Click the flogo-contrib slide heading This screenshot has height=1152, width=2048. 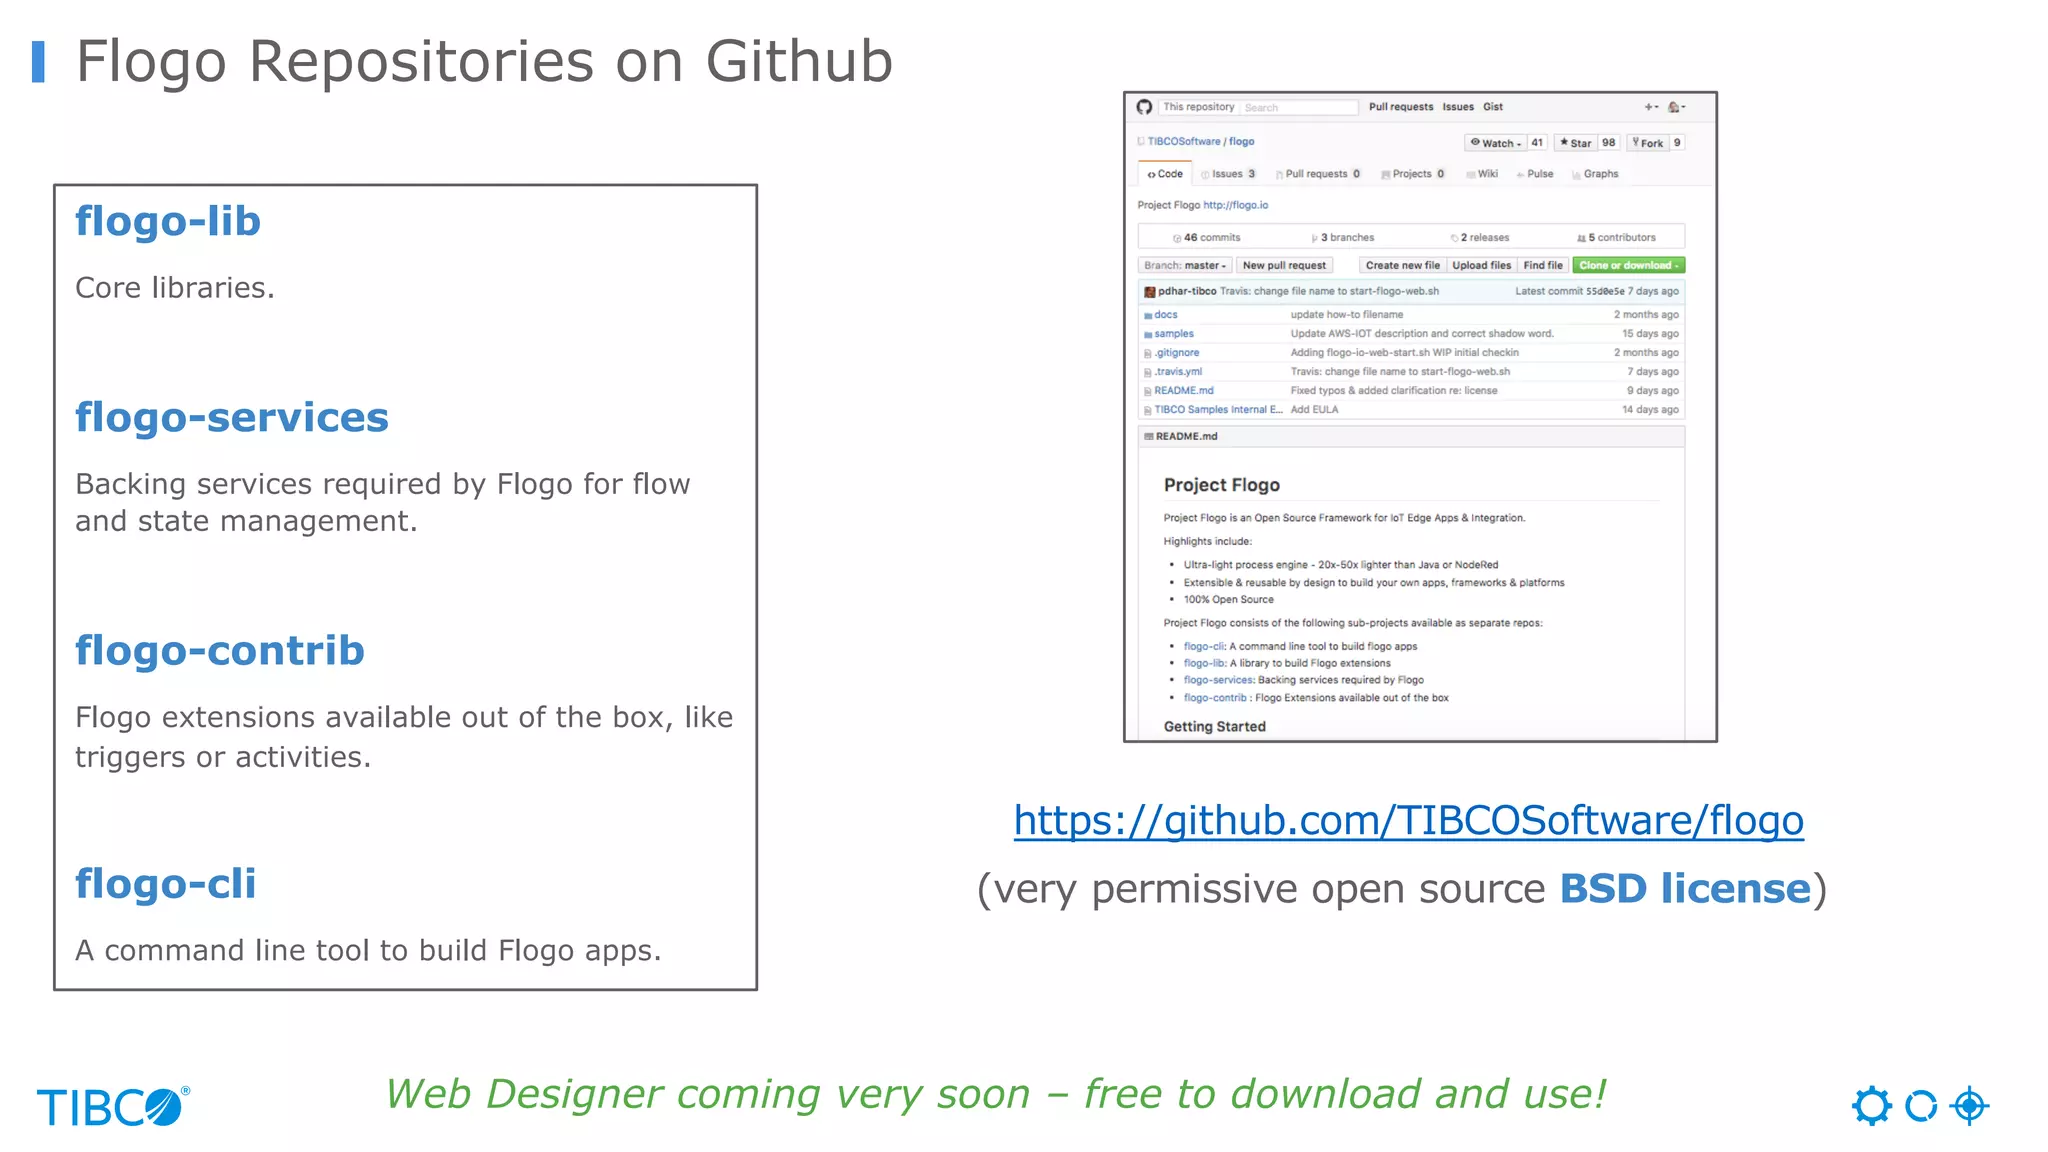click(220, 650)
